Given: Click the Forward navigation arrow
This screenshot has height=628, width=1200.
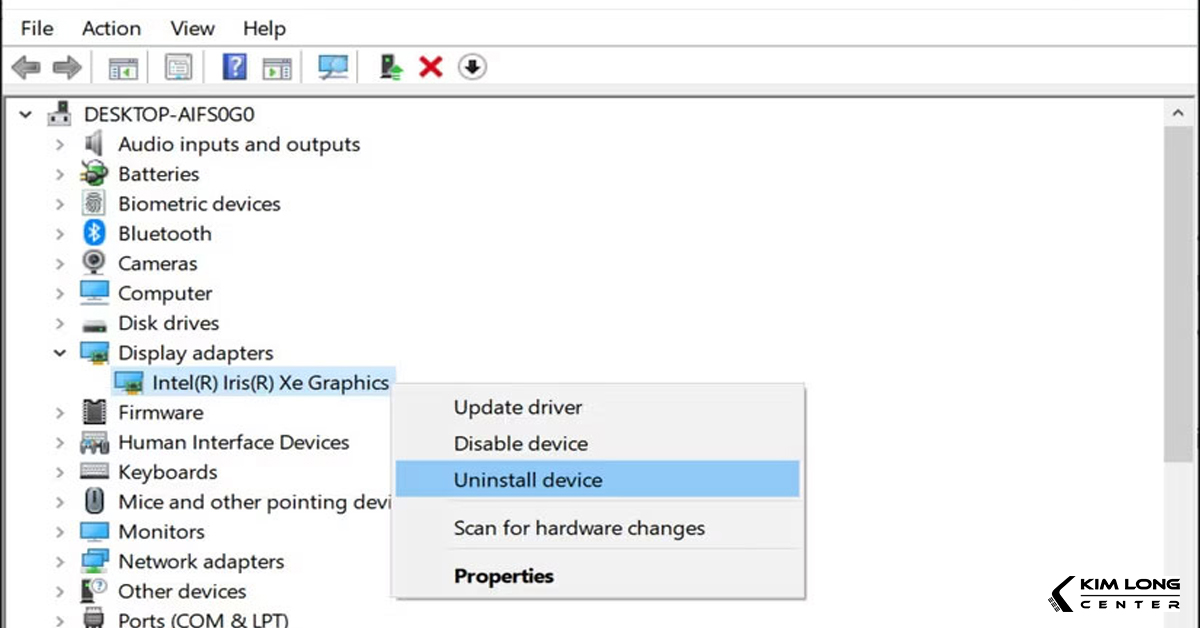Looking at the screenshot, I should click(66, 66).
